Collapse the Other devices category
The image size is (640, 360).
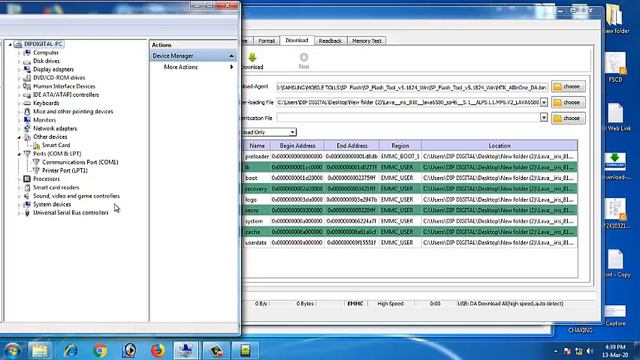(x=19, y=137)
